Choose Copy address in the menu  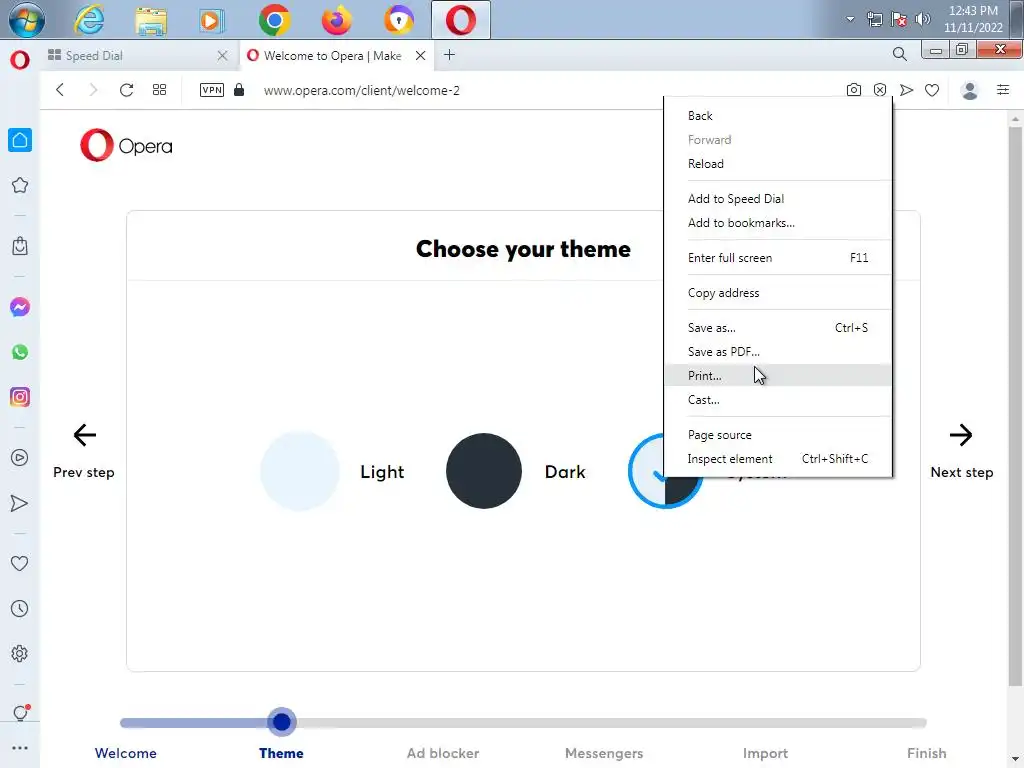point(778,293)
